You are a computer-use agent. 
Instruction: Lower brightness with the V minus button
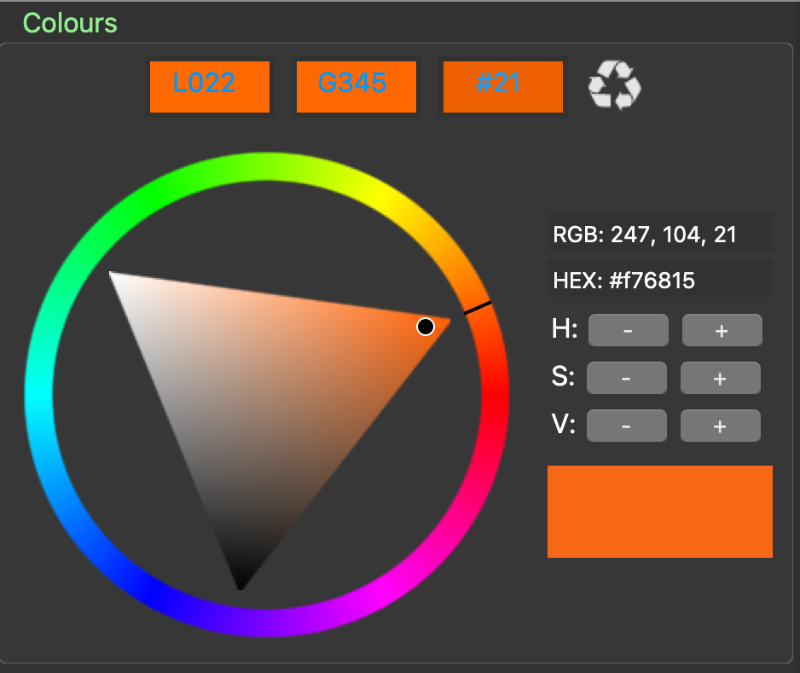(626, 426)
